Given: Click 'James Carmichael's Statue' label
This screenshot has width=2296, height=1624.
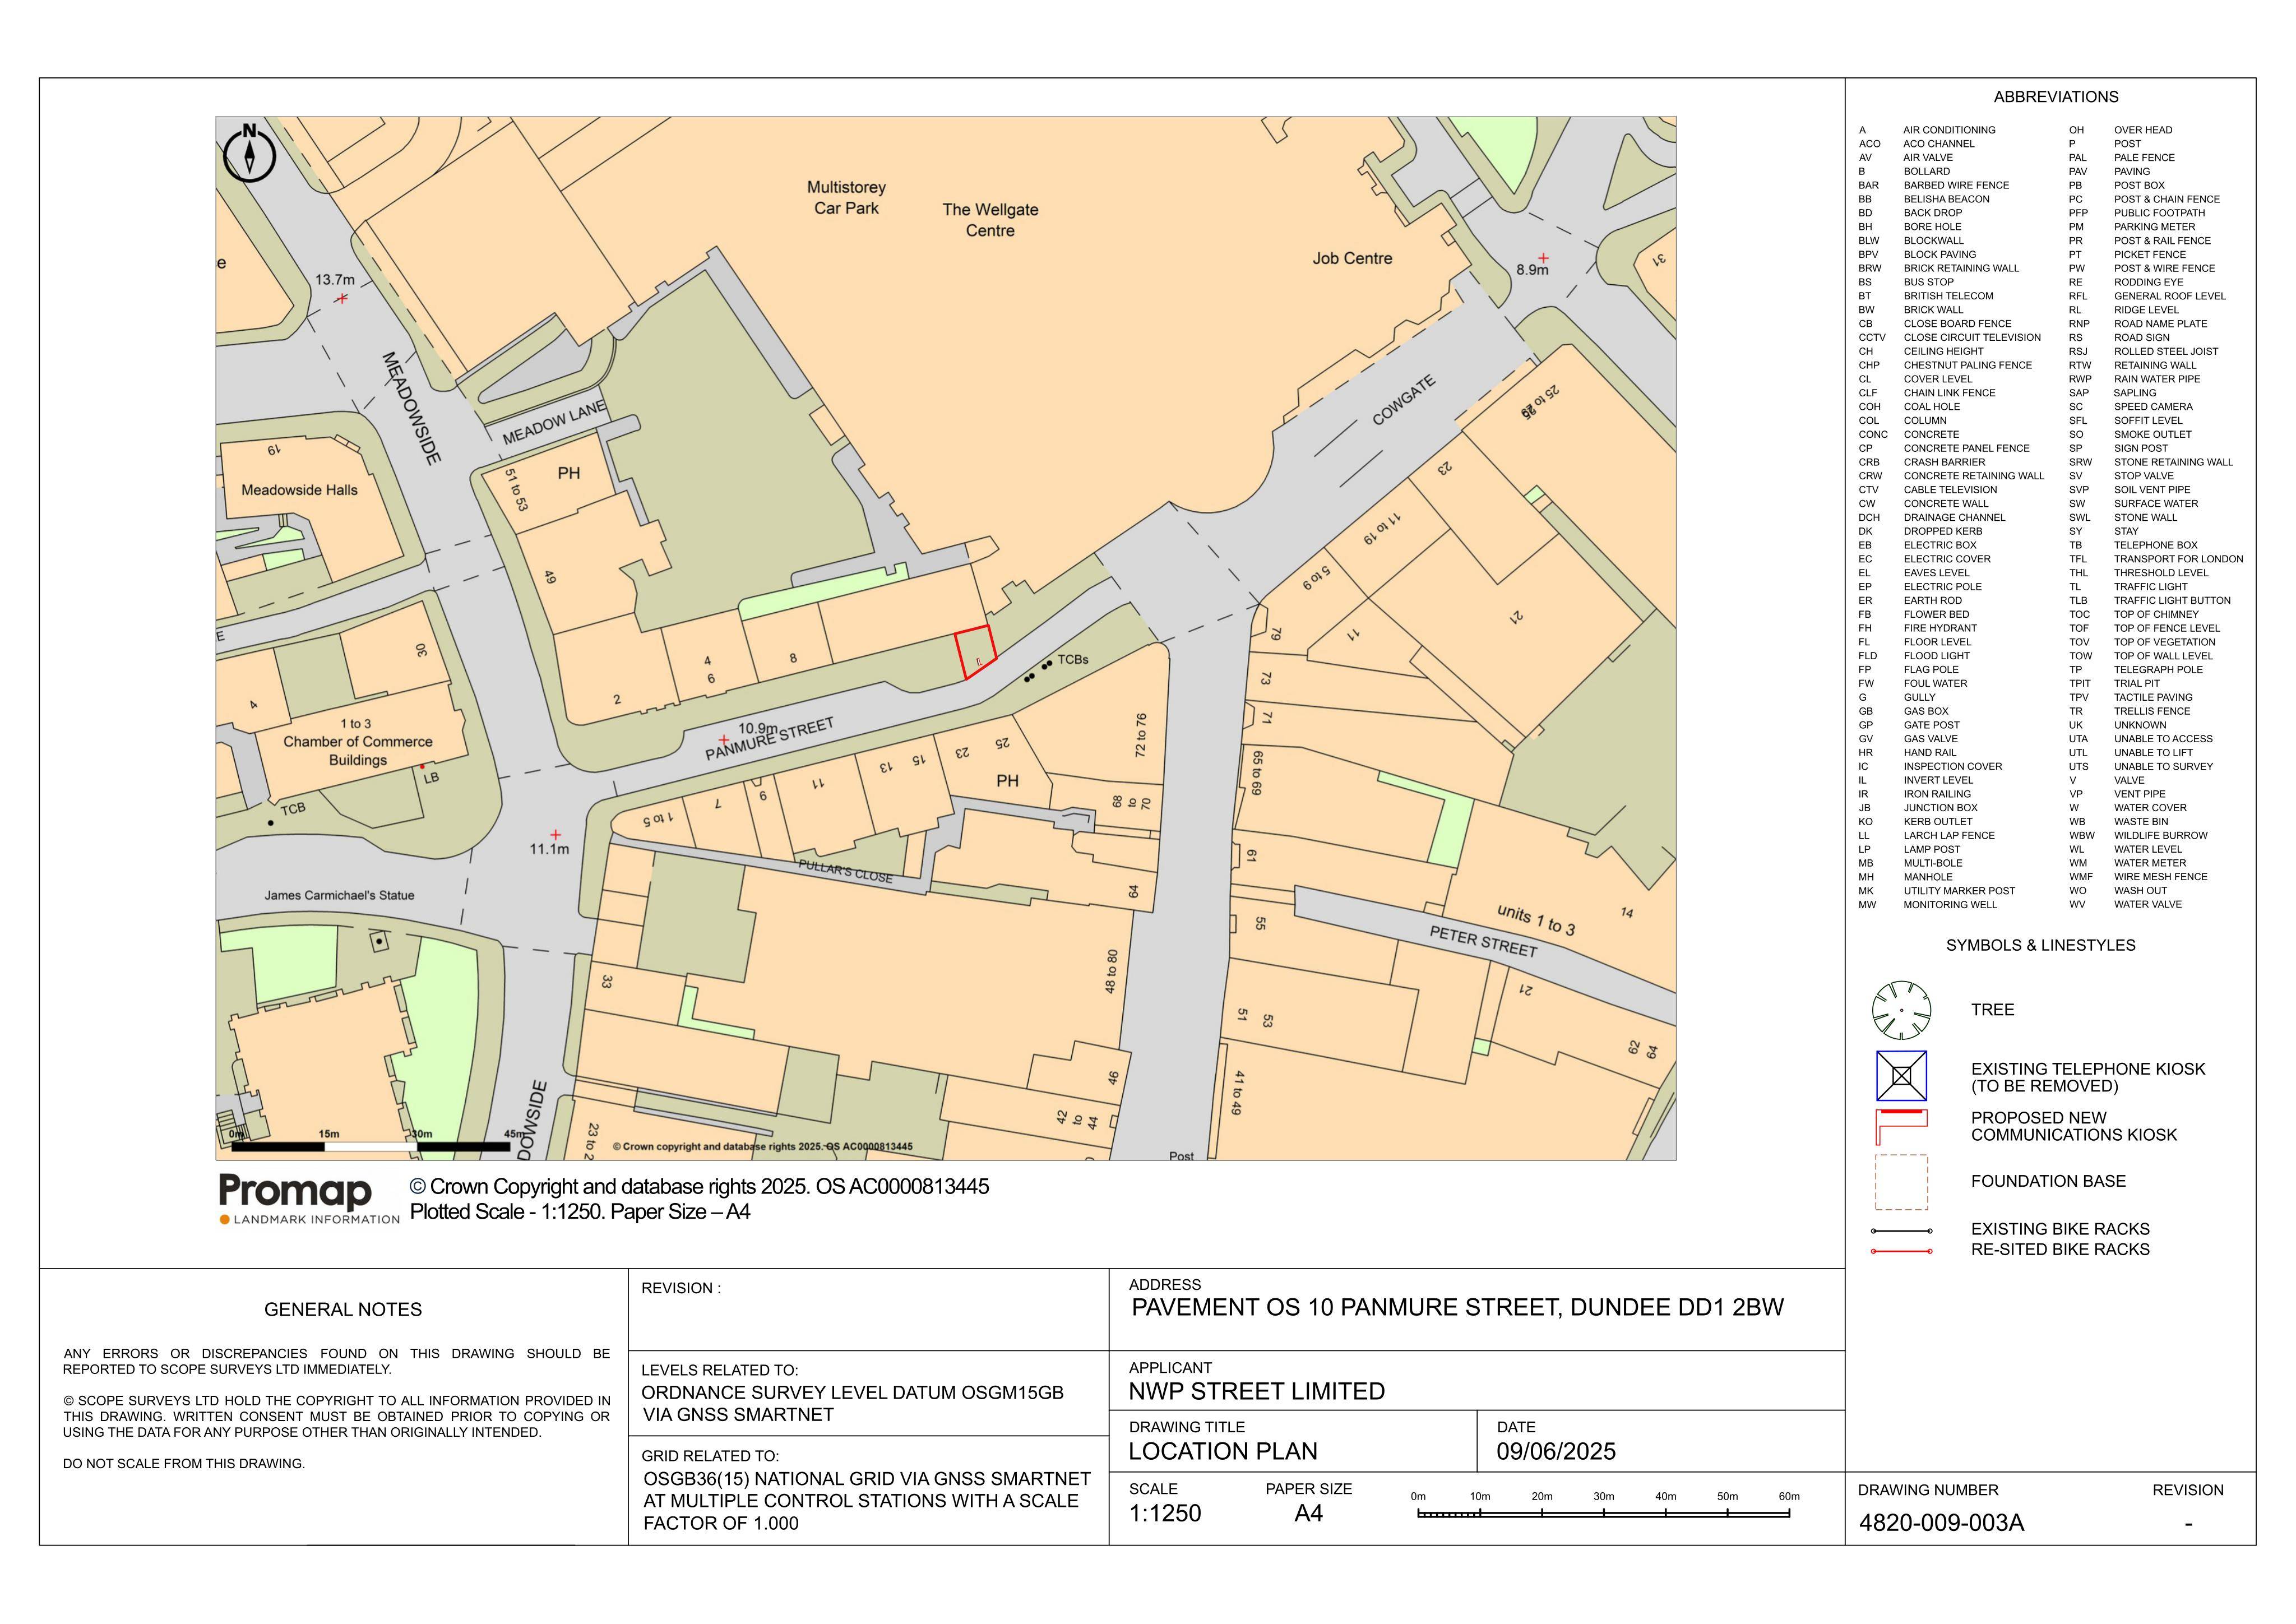Looking at the screenshot, I should click(x=339, y=896).
